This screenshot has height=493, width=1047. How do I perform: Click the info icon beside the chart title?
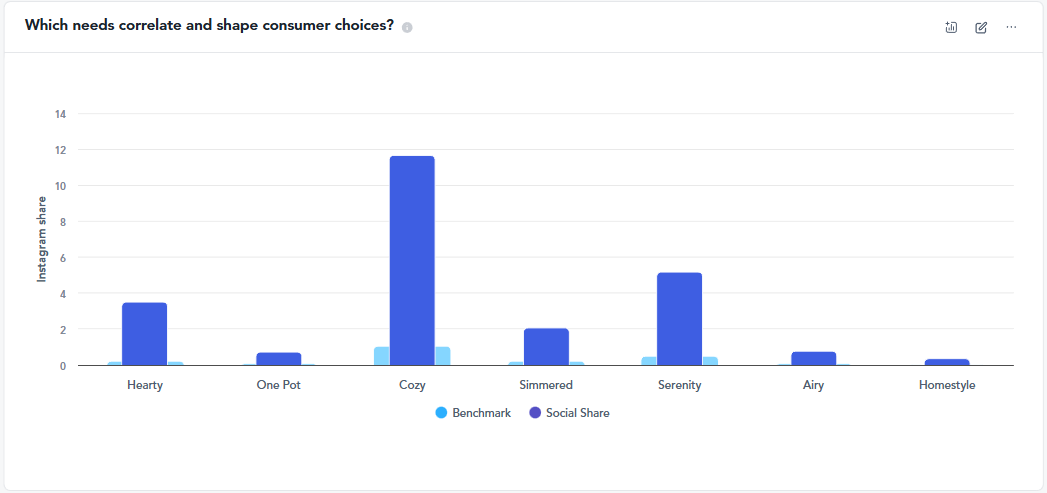coord(407,27)
